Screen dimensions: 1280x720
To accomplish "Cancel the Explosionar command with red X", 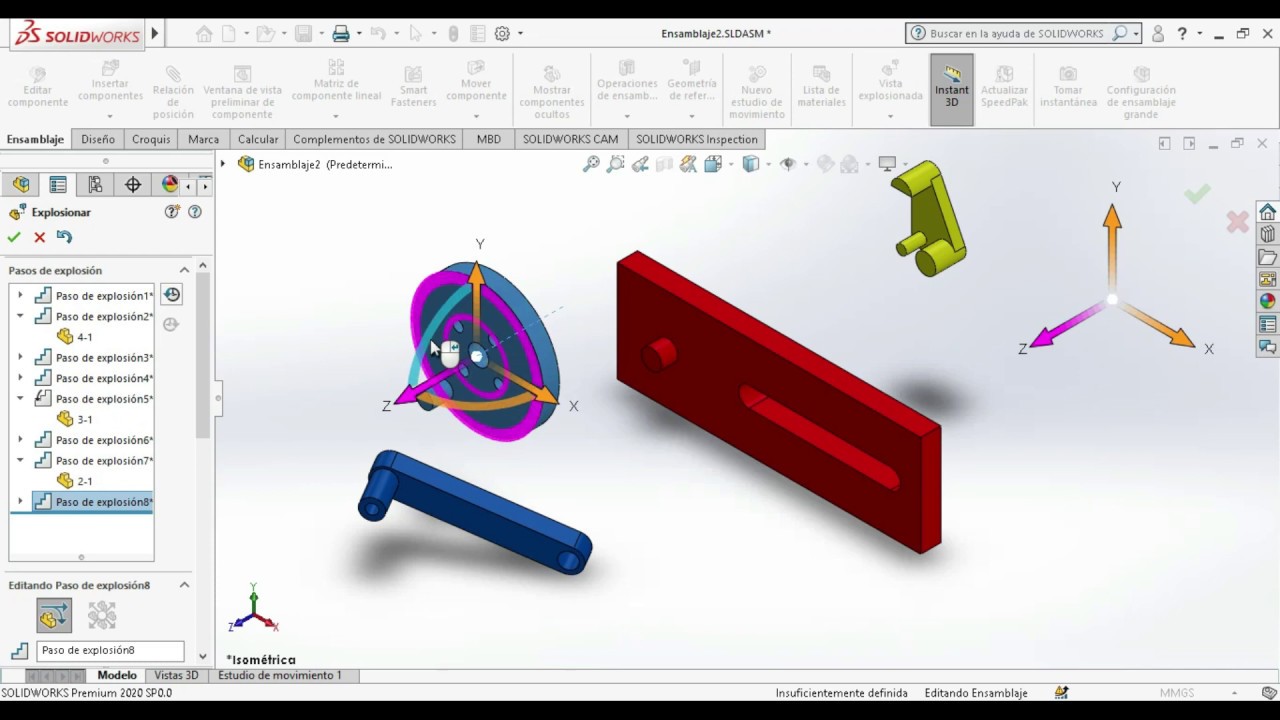I will coord(40,237).
